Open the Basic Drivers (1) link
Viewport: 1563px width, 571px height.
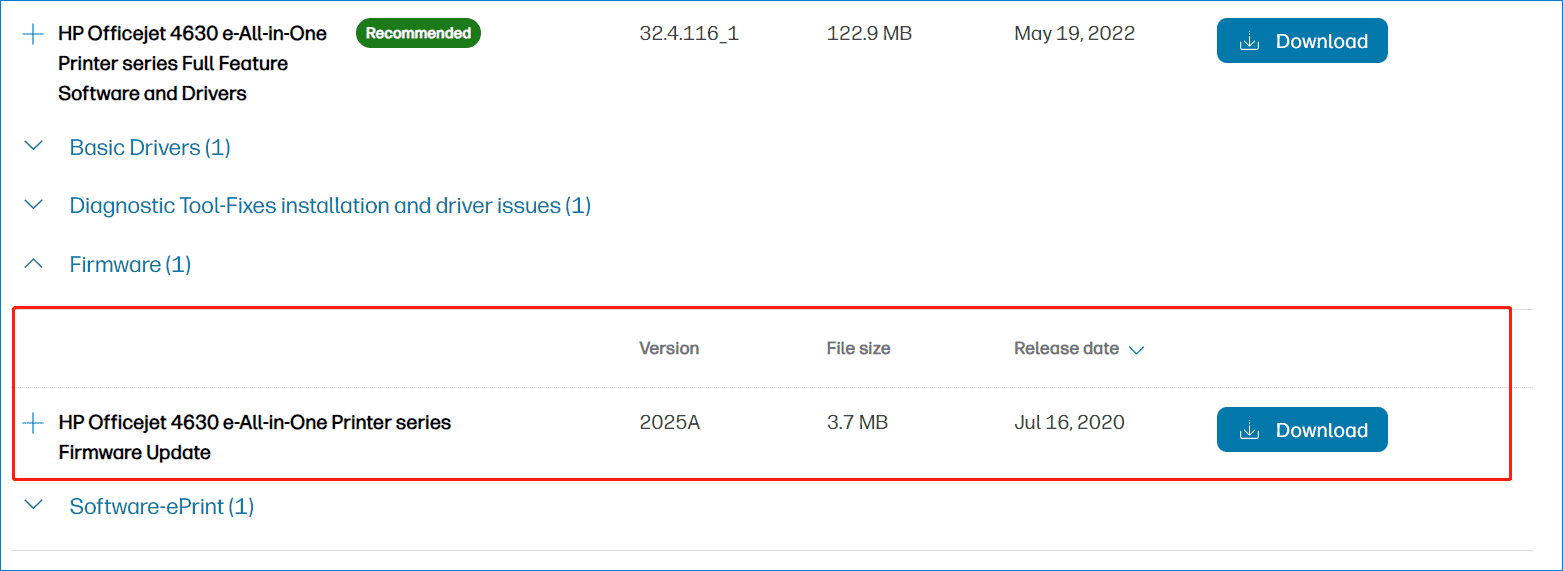pyautogui.click(x=150, y=148)
